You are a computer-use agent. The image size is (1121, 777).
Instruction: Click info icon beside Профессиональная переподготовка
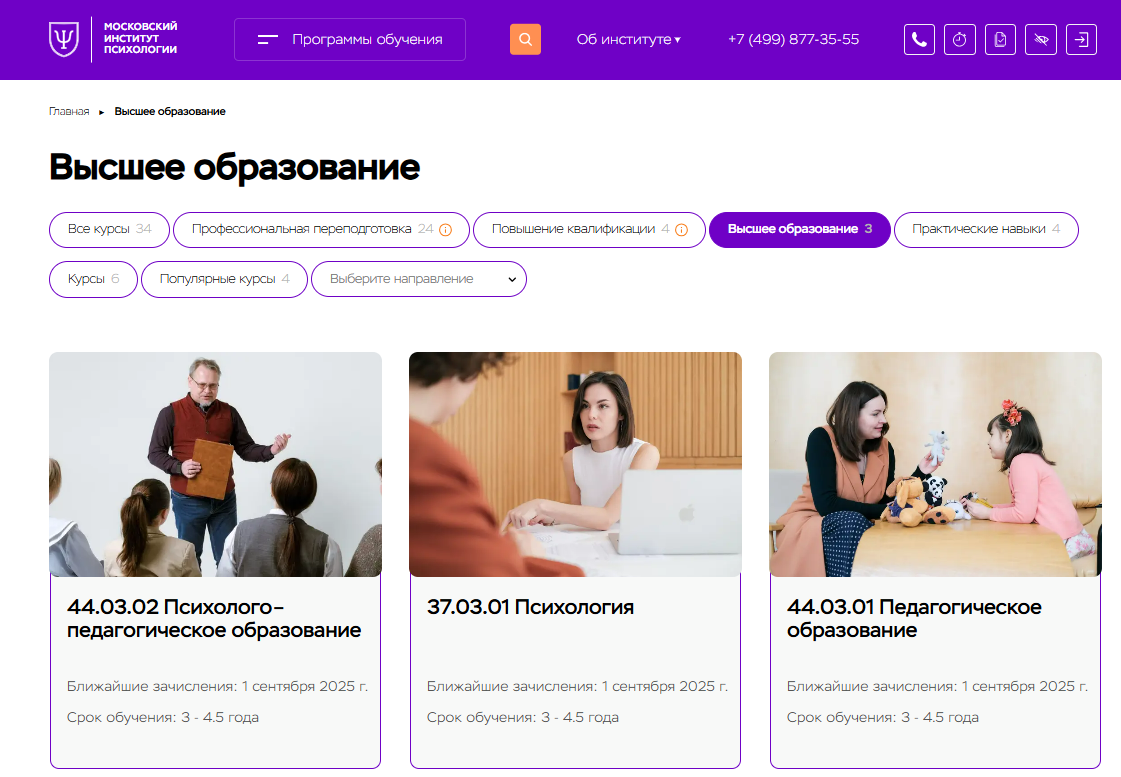pyautogui.click(x=445, y=229)
